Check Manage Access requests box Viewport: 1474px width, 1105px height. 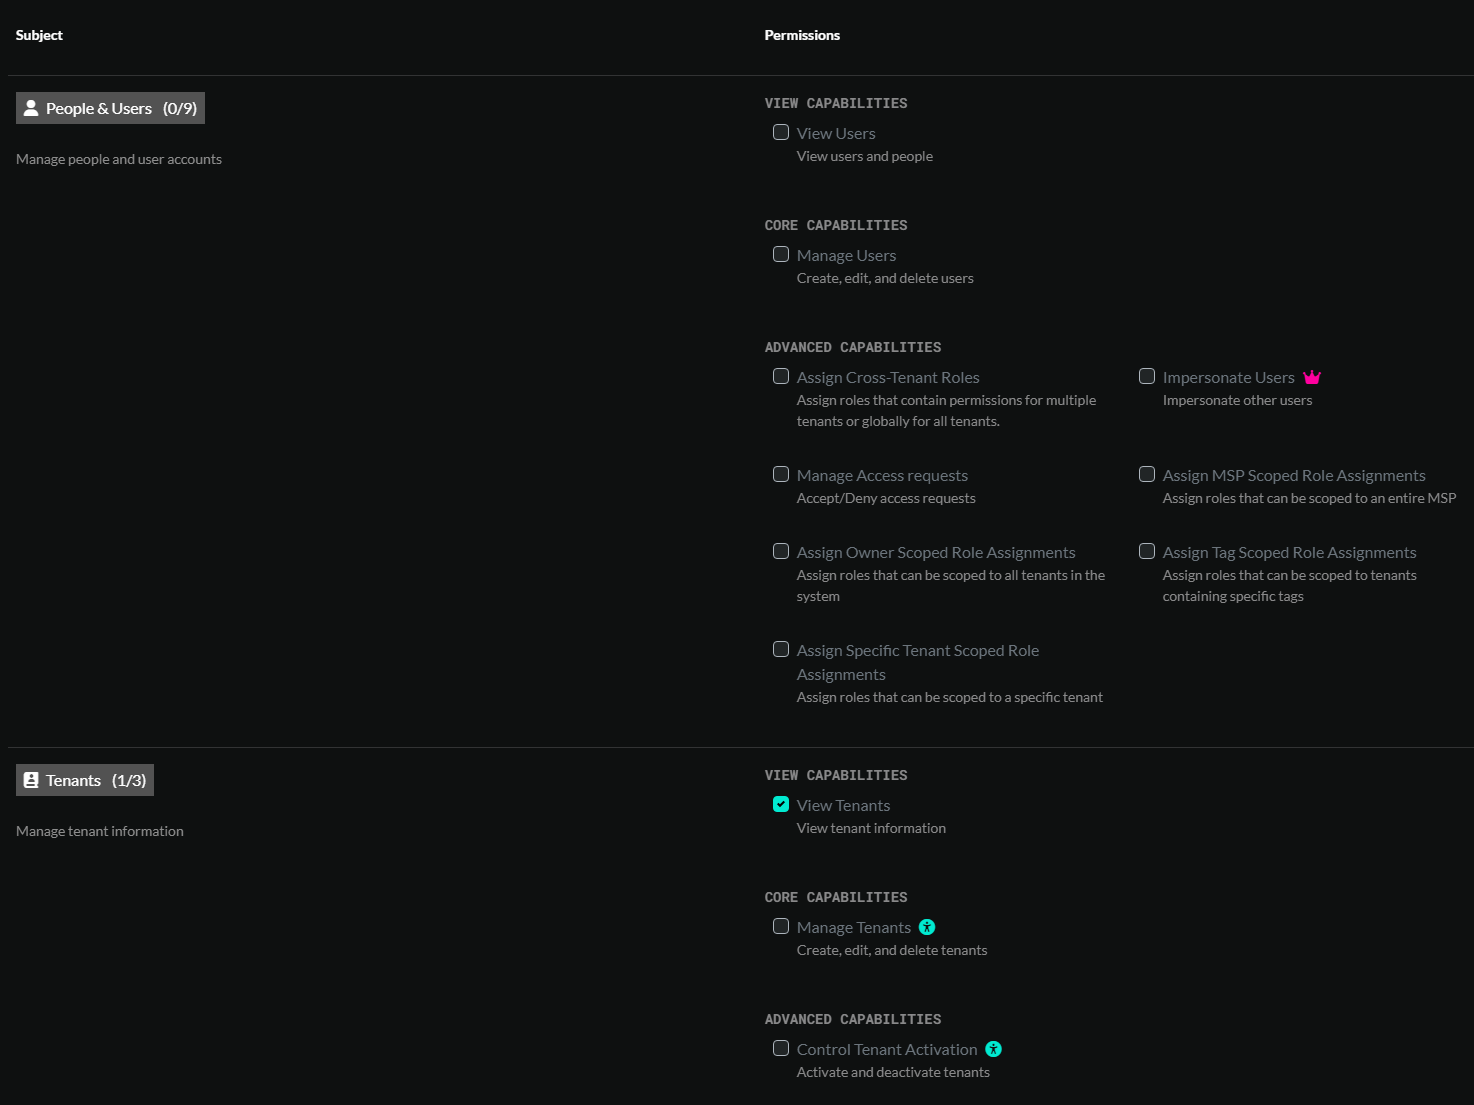(x=781, y=474)
